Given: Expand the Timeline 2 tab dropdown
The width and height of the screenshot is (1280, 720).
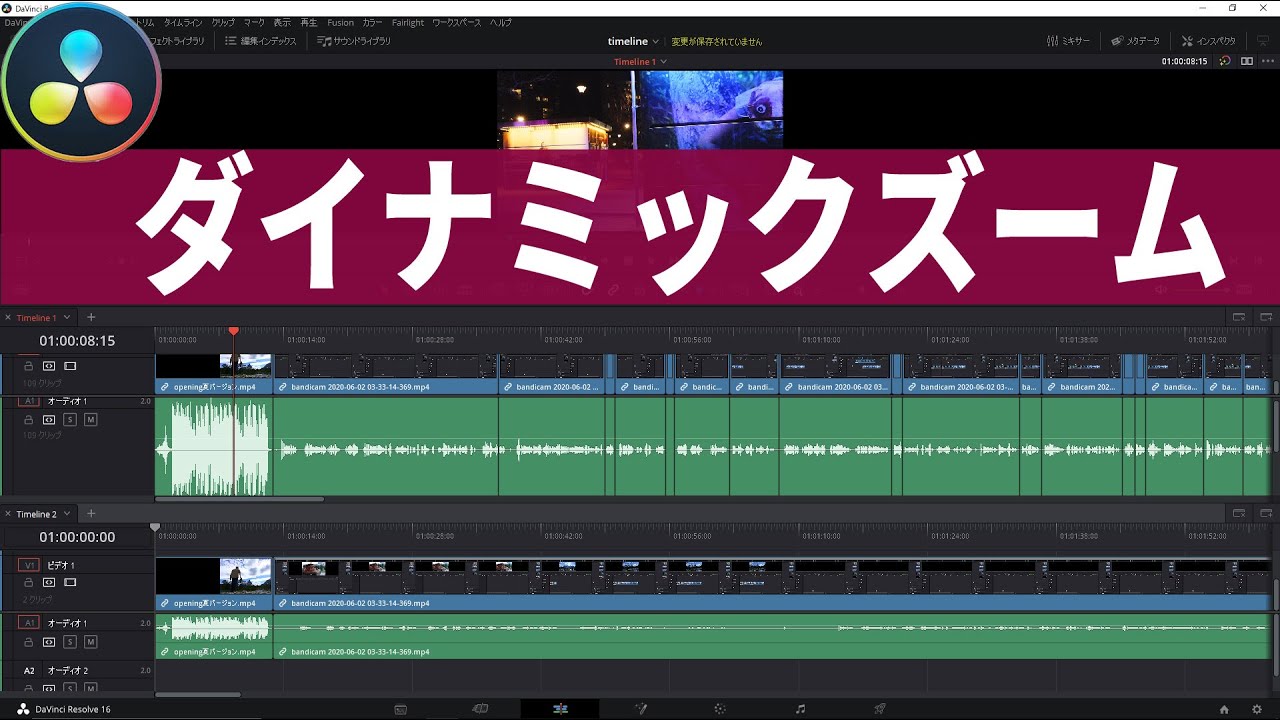Looking at the screenshot, I should coord(67,514).
